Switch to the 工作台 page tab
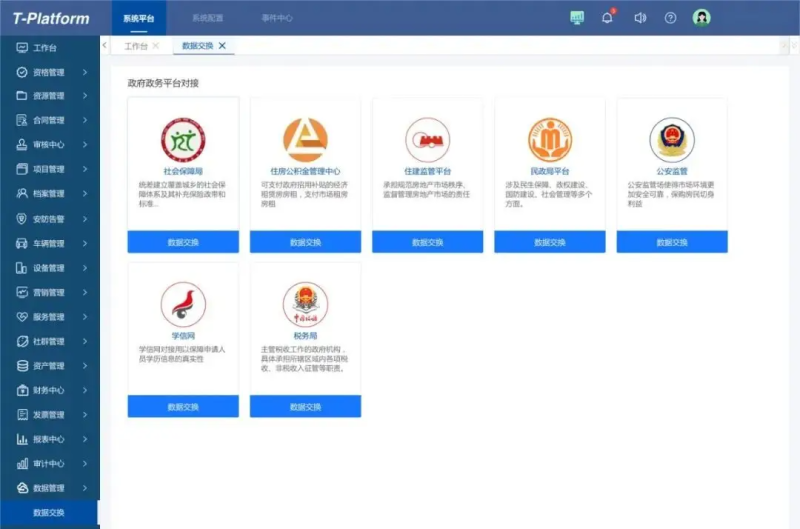Image resolution: width=800 pixels, height=529 pixels. (x=136, y=46)
